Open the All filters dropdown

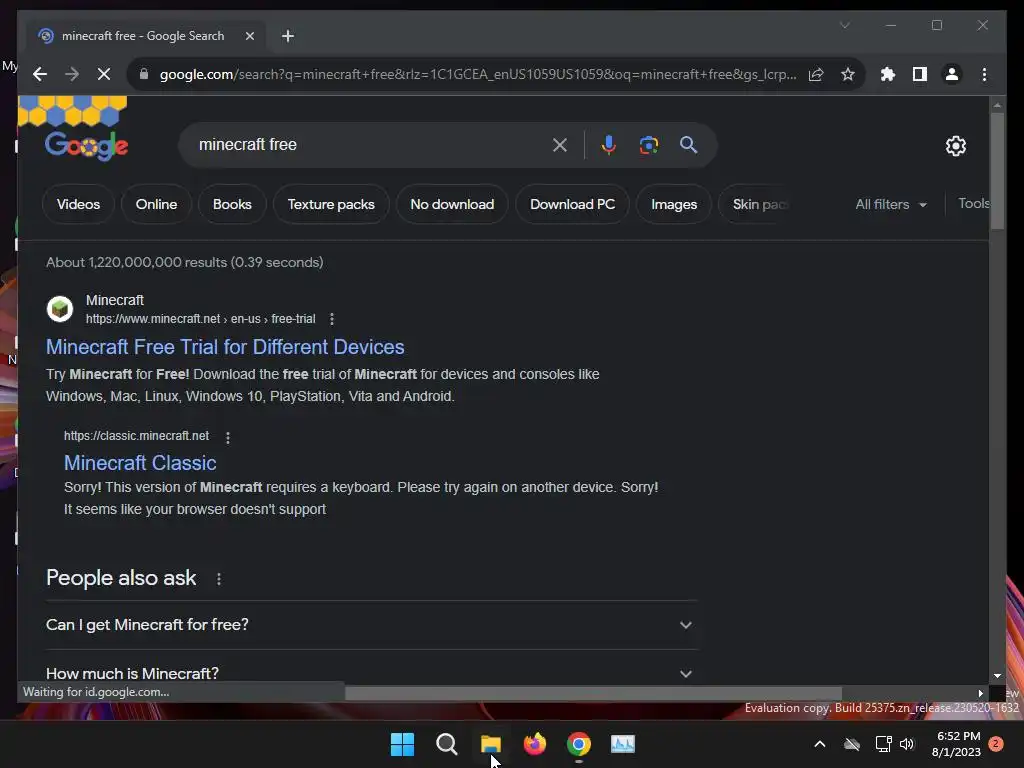[891, 204]
